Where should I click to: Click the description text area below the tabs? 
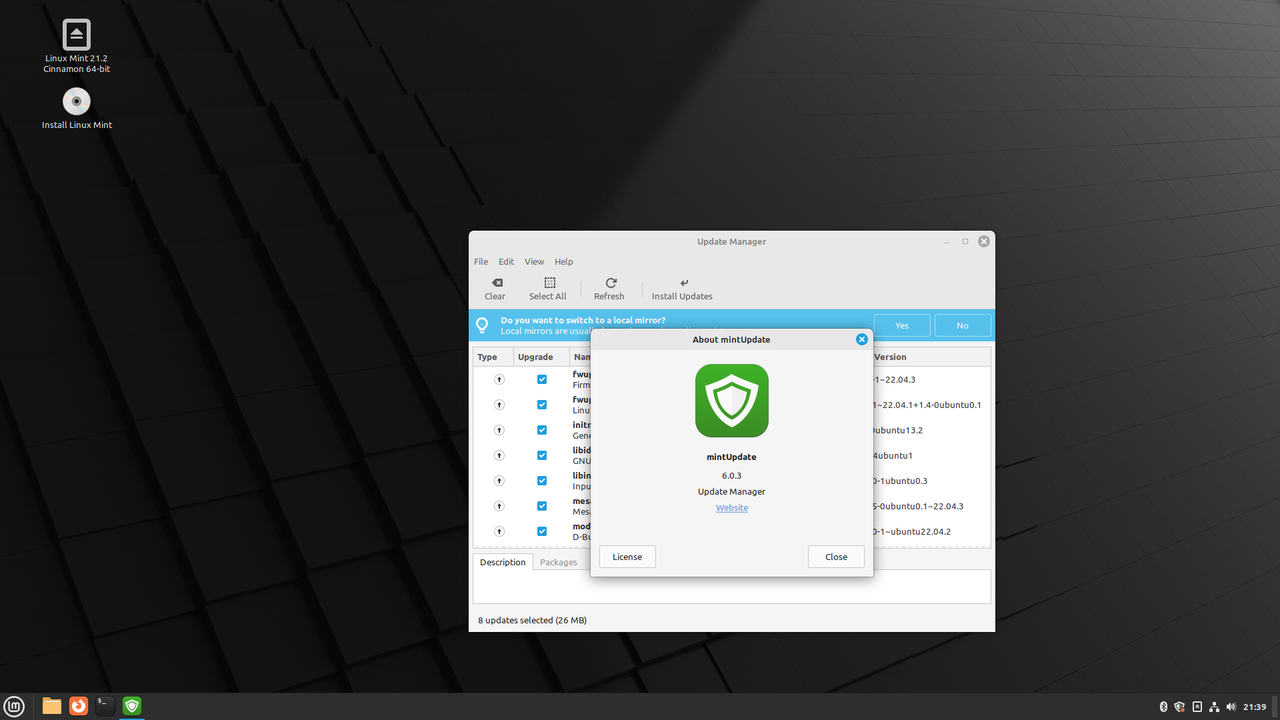click(732, 587)
